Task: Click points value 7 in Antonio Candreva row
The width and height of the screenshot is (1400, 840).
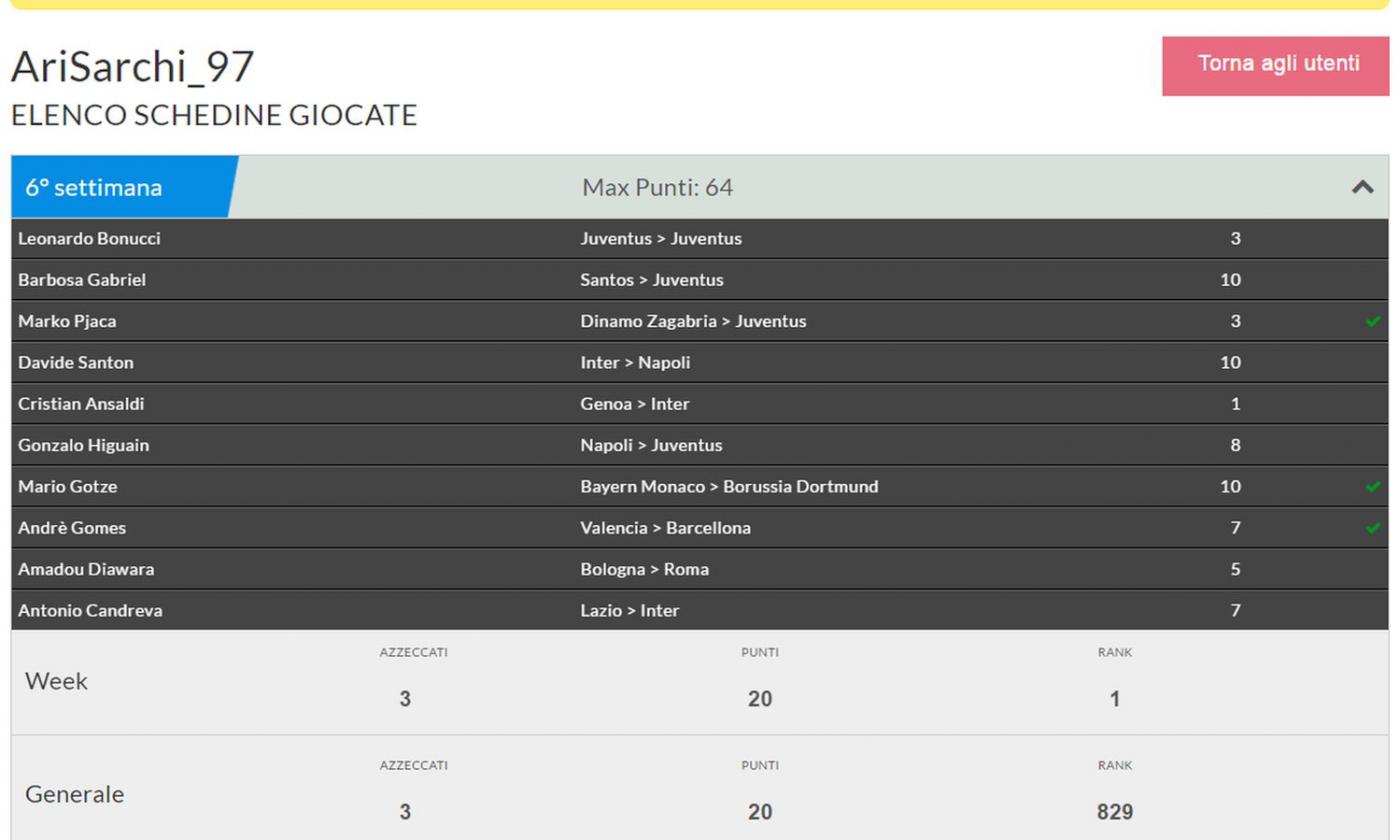Action: 1235,610
